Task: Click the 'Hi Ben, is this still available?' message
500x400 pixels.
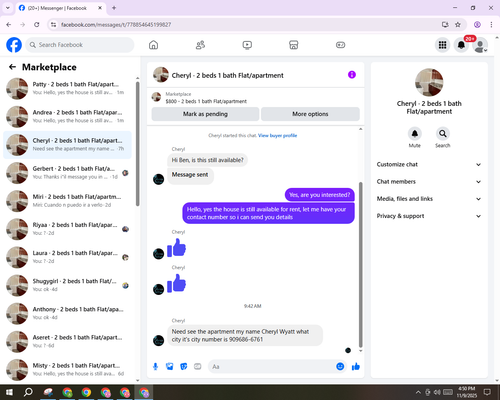Action: pyautogui.click(x=207, y=160)
